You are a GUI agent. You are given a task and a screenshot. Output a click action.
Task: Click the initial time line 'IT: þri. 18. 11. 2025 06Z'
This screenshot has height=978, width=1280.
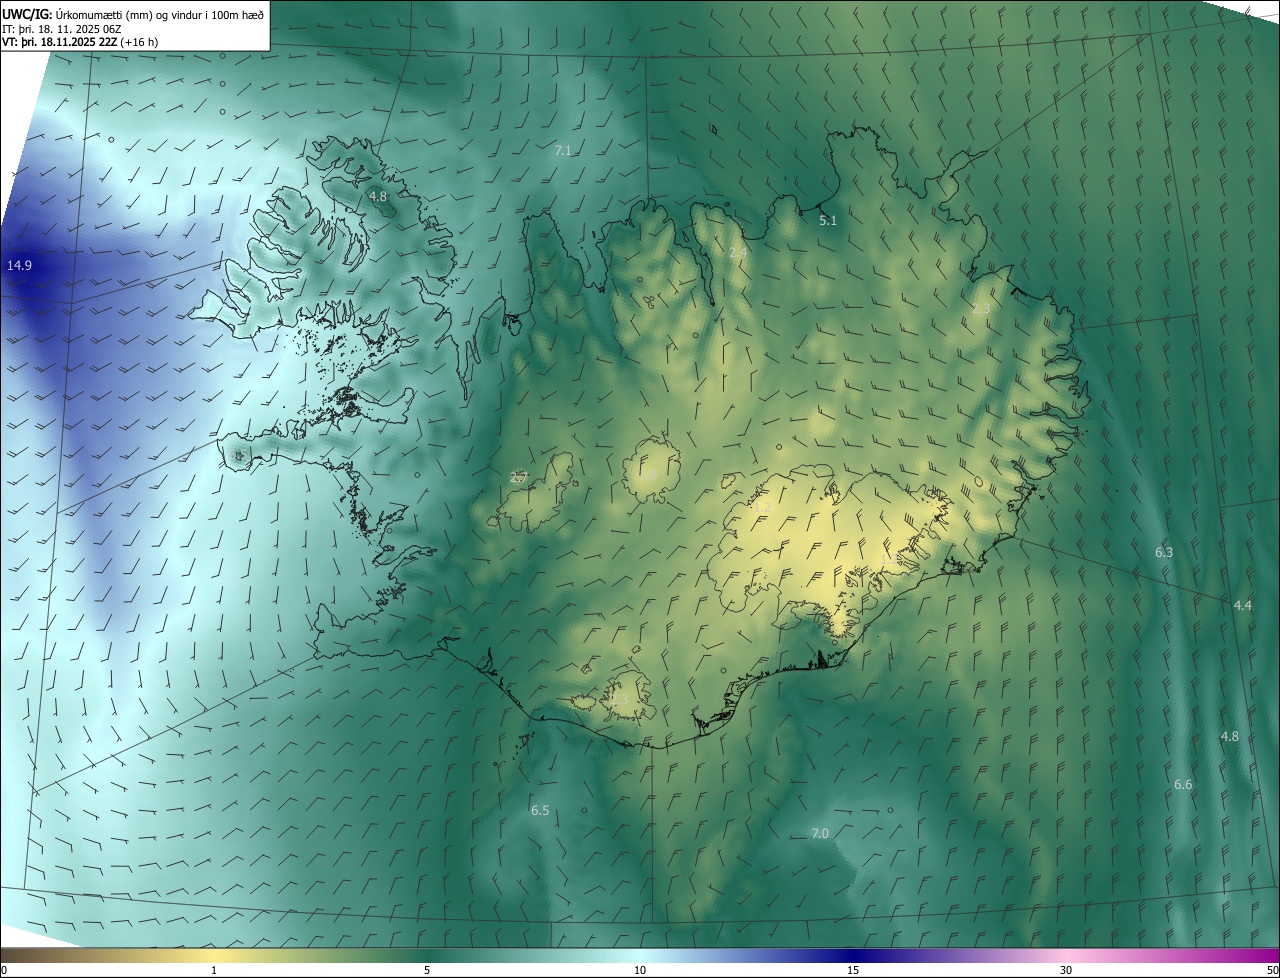[x=62, y=28]
